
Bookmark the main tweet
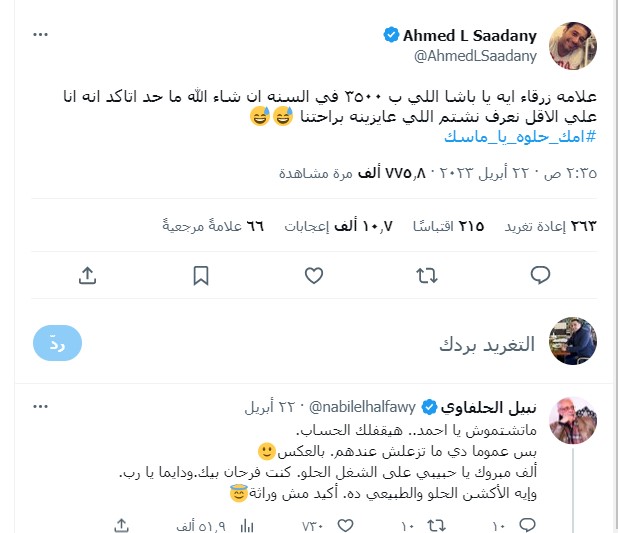(201, 276)
